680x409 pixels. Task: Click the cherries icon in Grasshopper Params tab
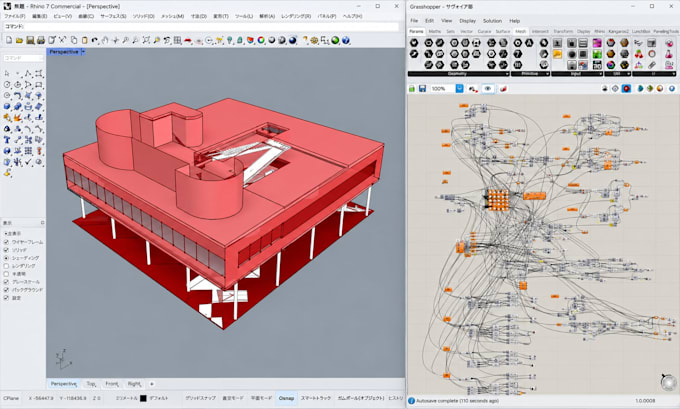[x=638, y=54]
